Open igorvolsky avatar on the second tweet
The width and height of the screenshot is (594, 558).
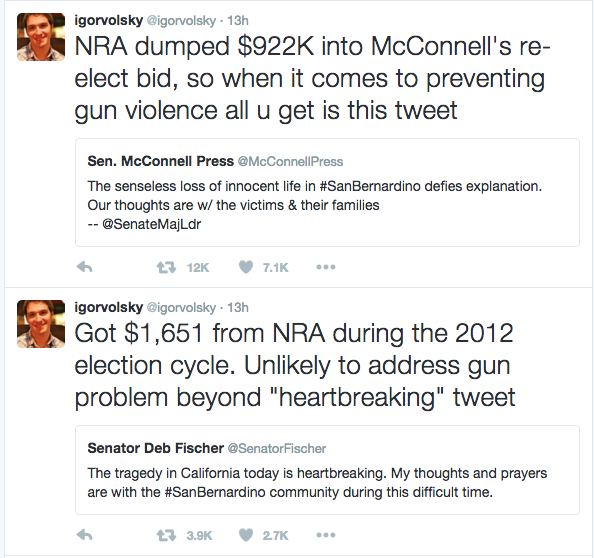pyautogui.click(x=41, y=324)
